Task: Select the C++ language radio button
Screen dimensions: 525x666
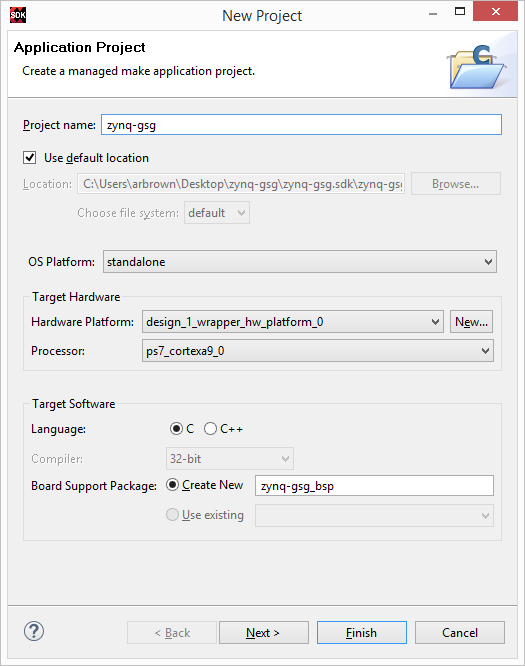Action: click(210, 429)
